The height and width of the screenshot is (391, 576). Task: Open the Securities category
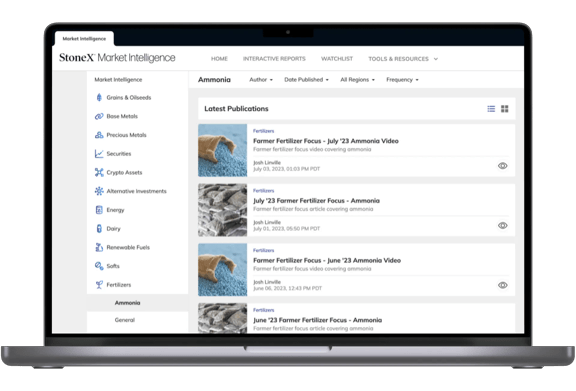coord(119,154)
